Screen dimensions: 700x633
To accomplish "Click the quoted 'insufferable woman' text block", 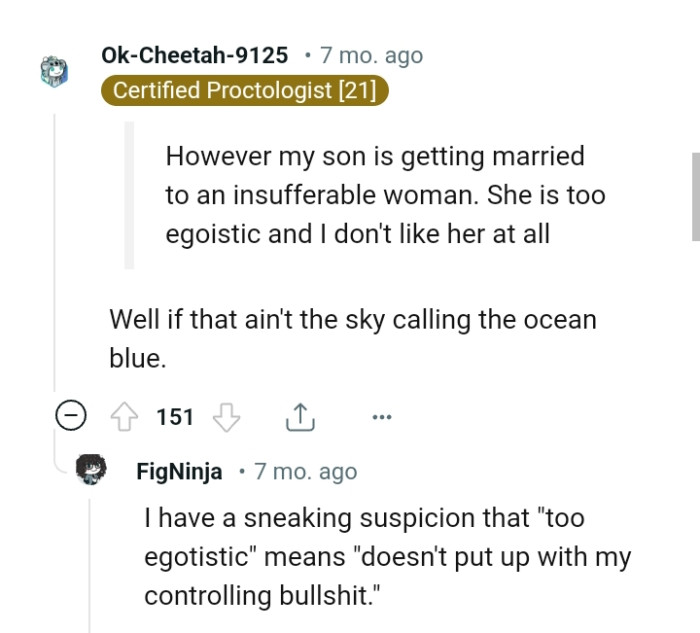I will click(x=385, y=195).
